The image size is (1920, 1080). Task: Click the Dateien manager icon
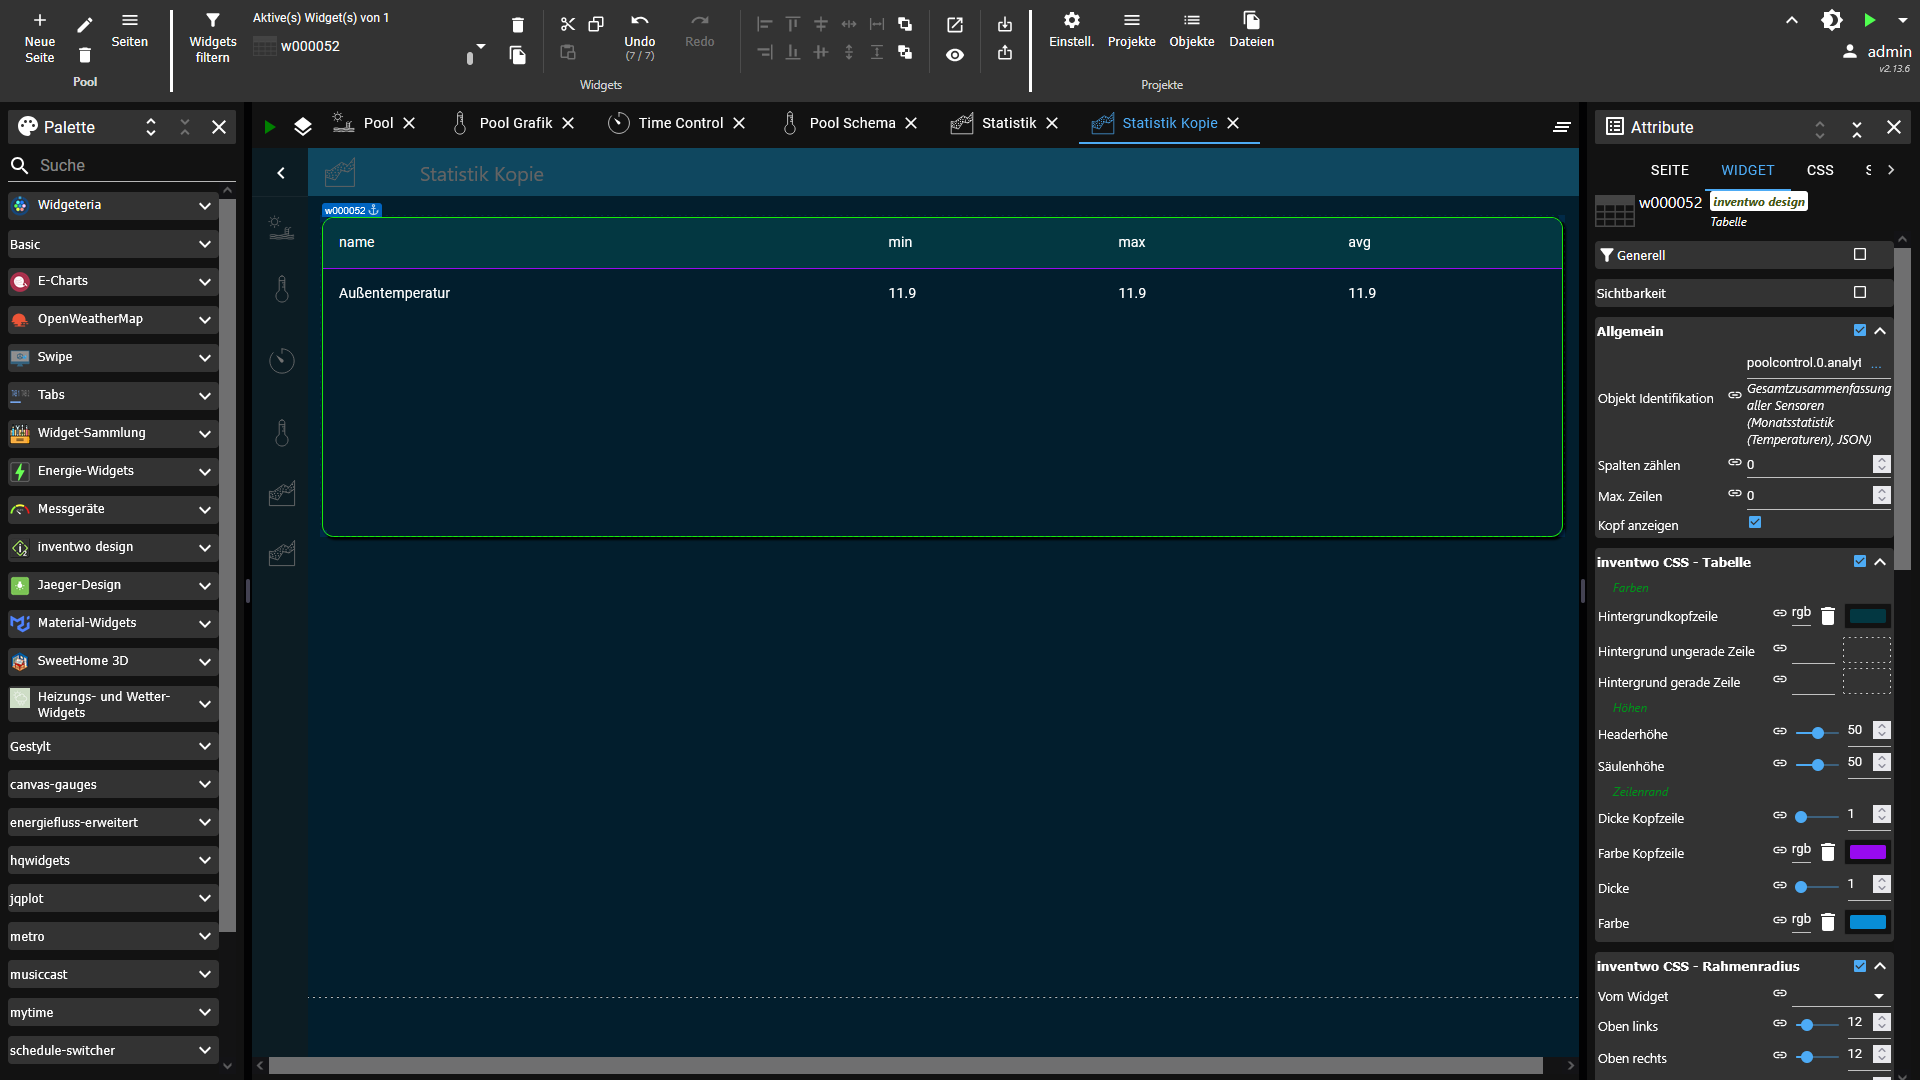tap(1250, 20)
